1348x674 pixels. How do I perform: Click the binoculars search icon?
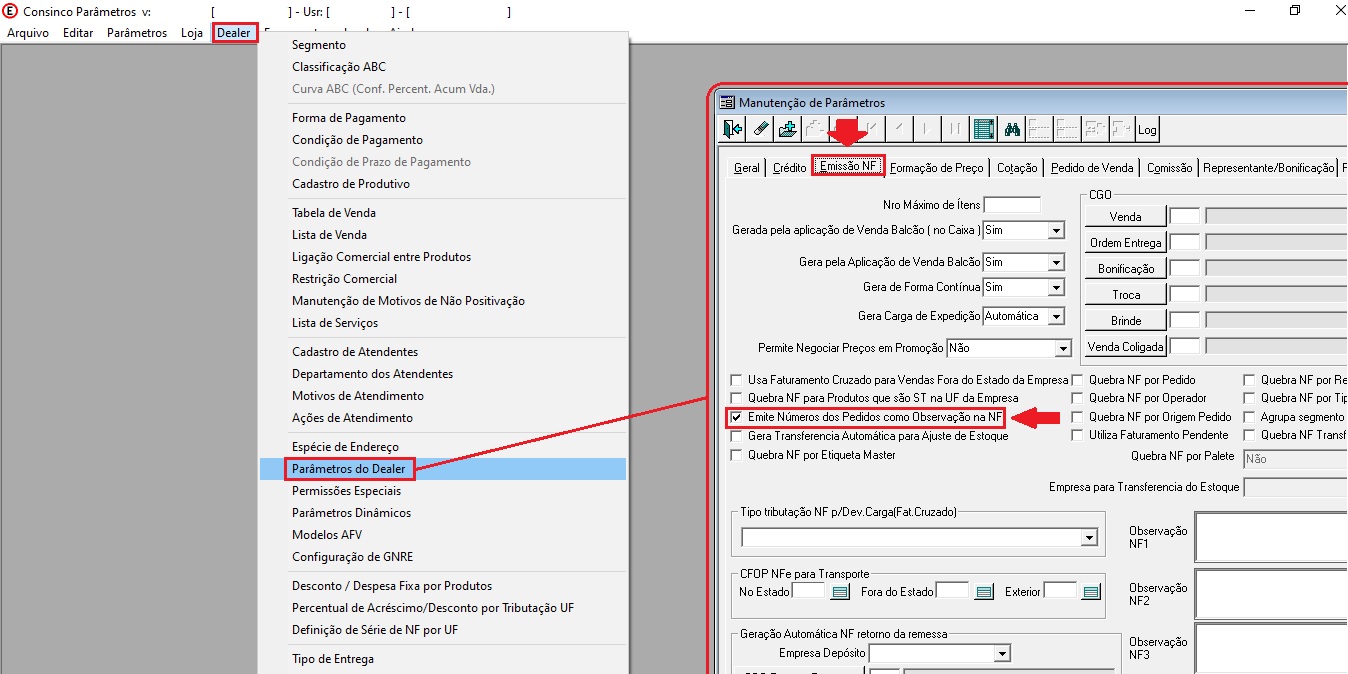(1011, 129)
